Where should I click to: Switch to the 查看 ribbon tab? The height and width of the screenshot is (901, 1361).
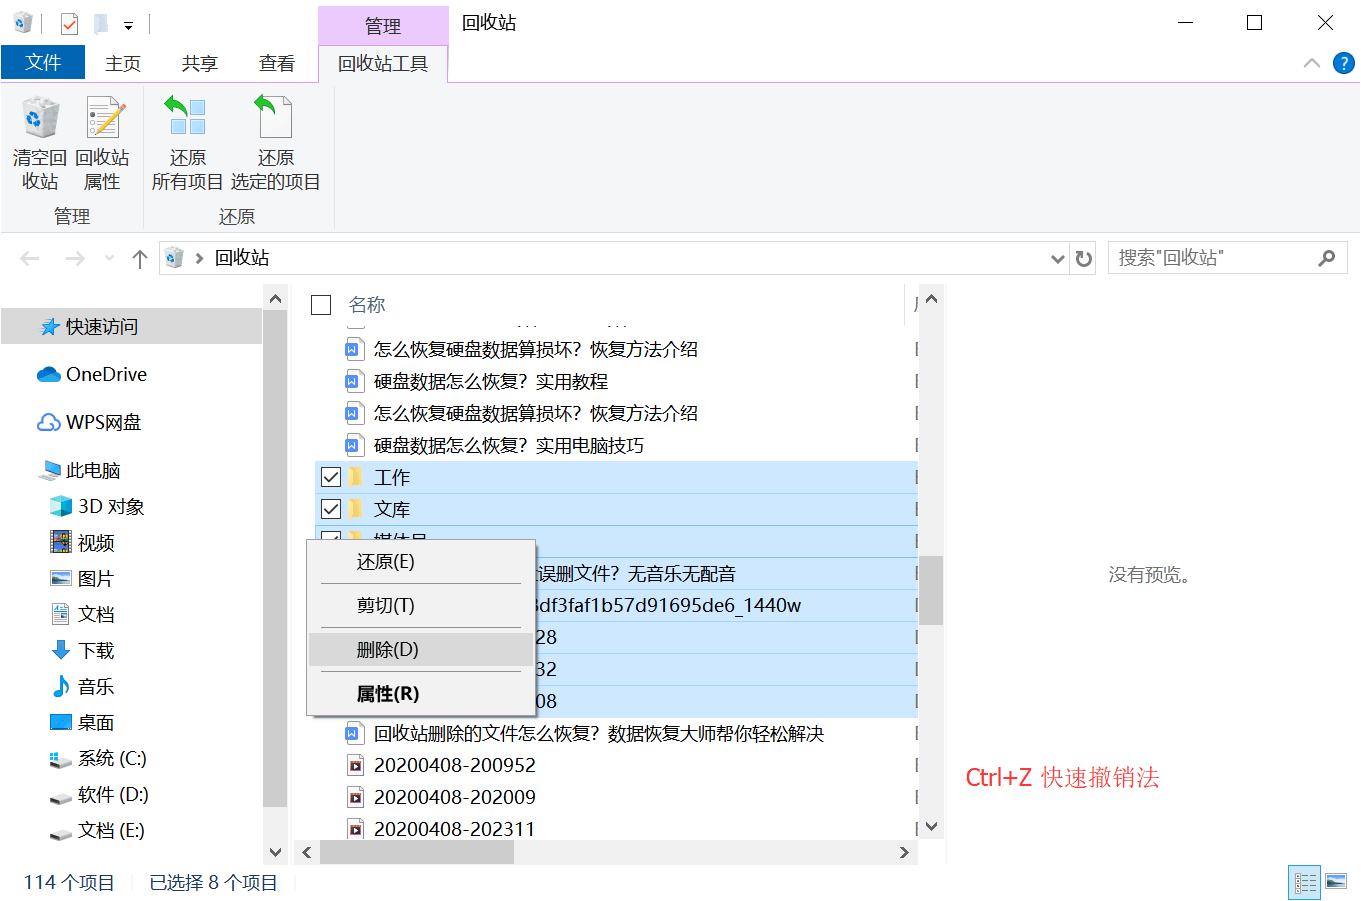coord(276,62)
